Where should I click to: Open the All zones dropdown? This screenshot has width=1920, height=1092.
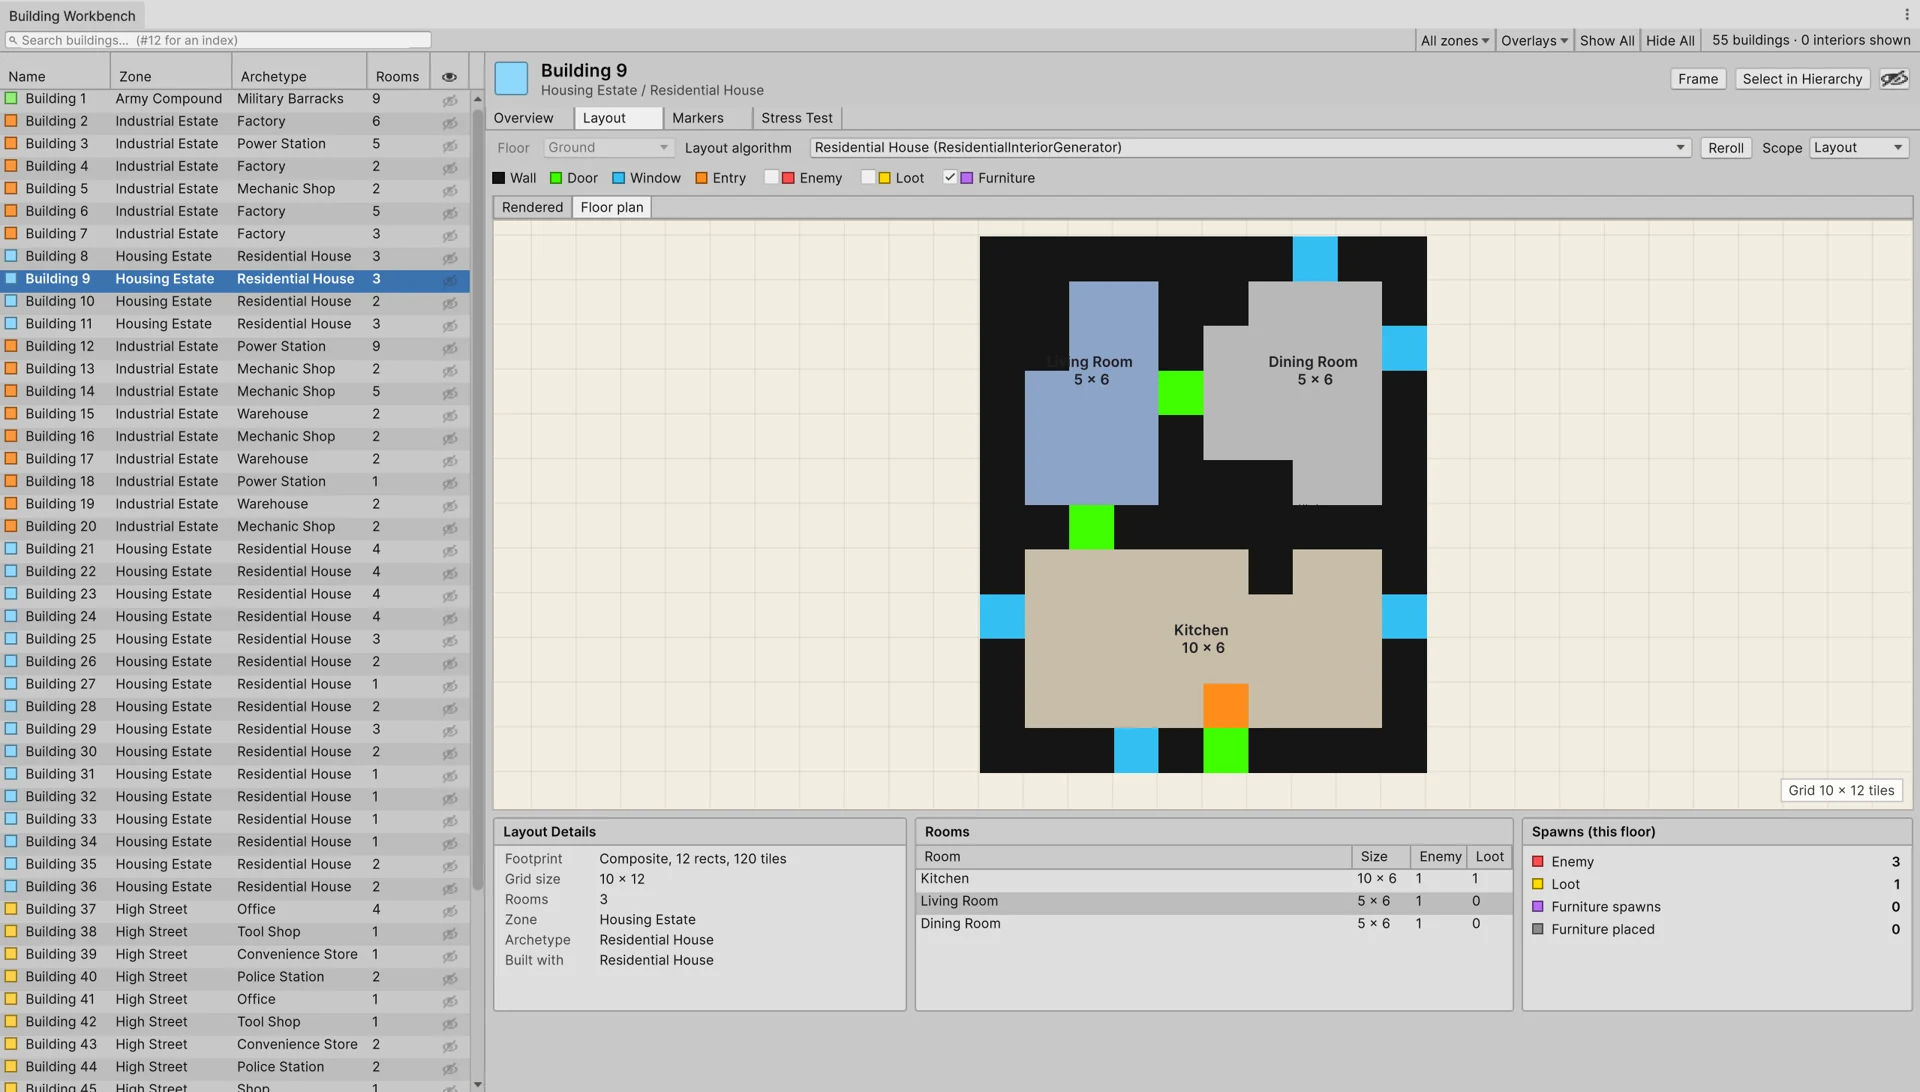(1454, 40)
